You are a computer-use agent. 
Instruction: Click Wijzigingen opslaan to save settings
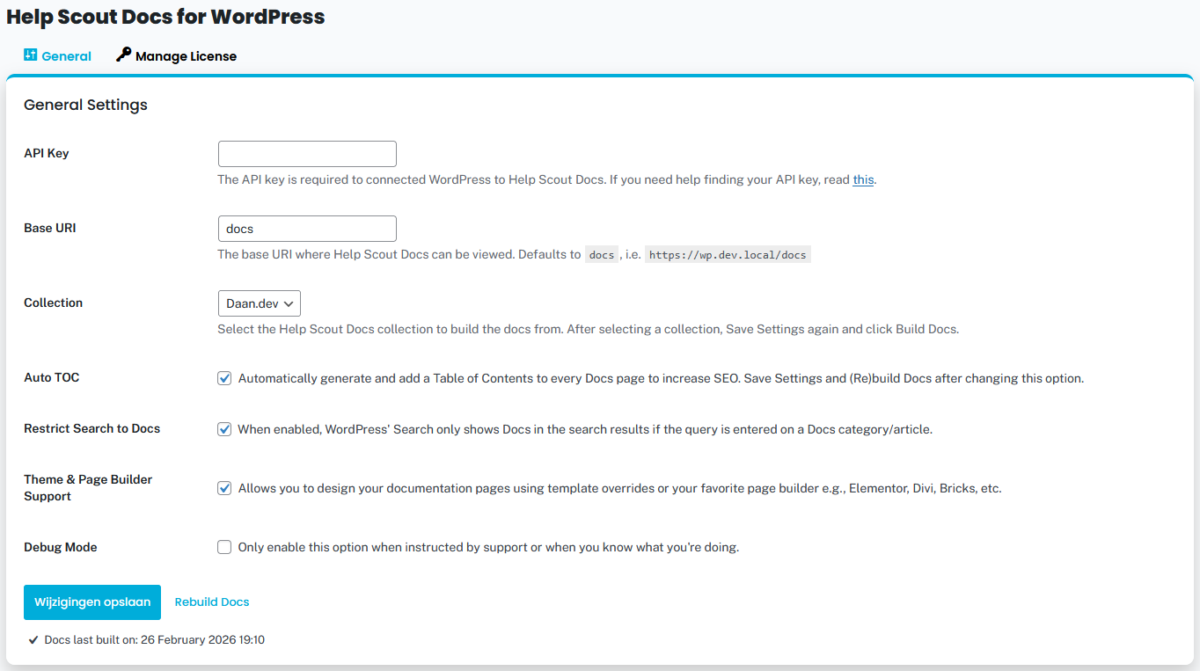tap(92, 602)
